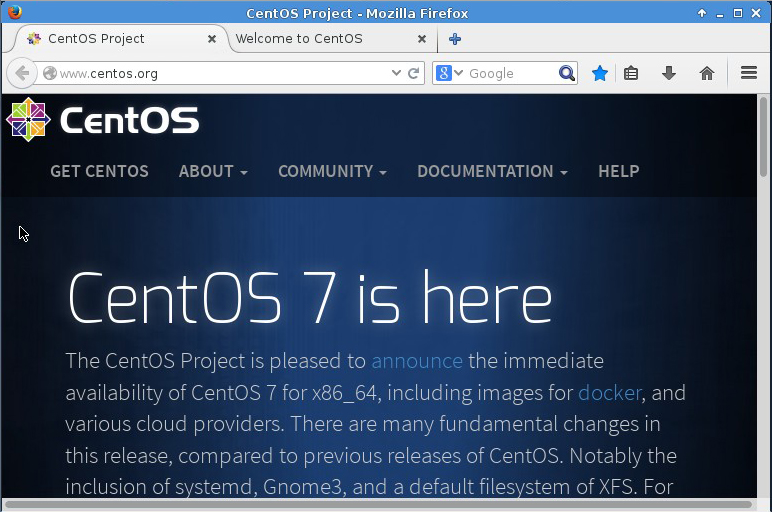Expand the COMMUNITY dropdown menu
This screenshot has height=512, width=772.
point(332,171)
